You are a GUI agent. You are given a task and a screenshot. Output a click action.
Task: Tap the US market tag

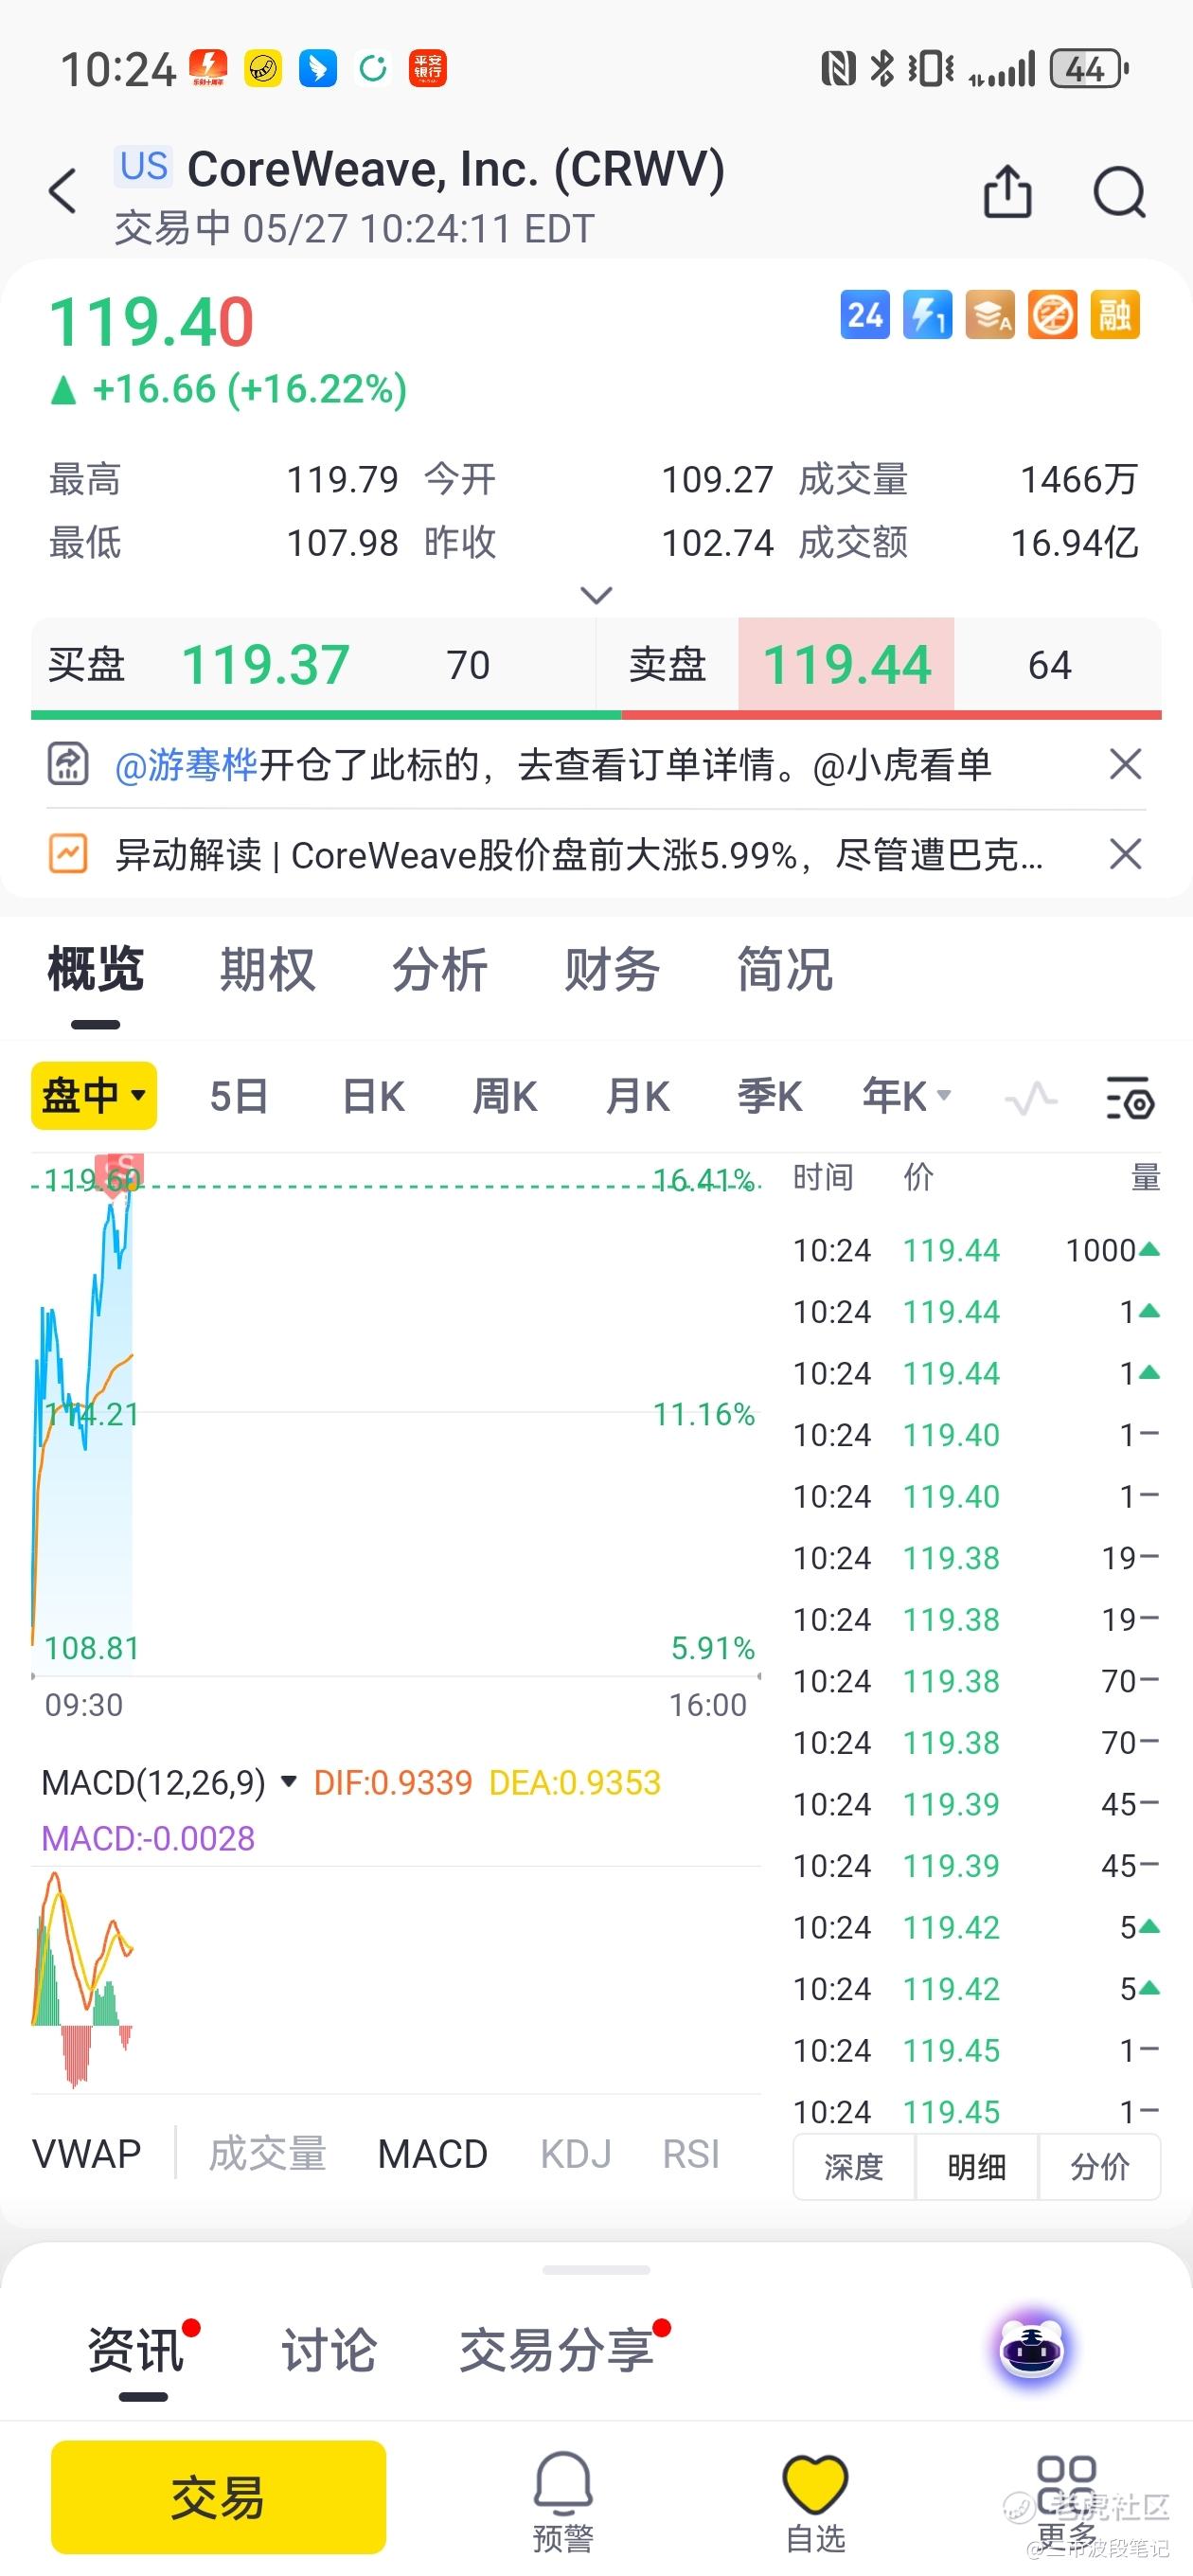[143, 166]
